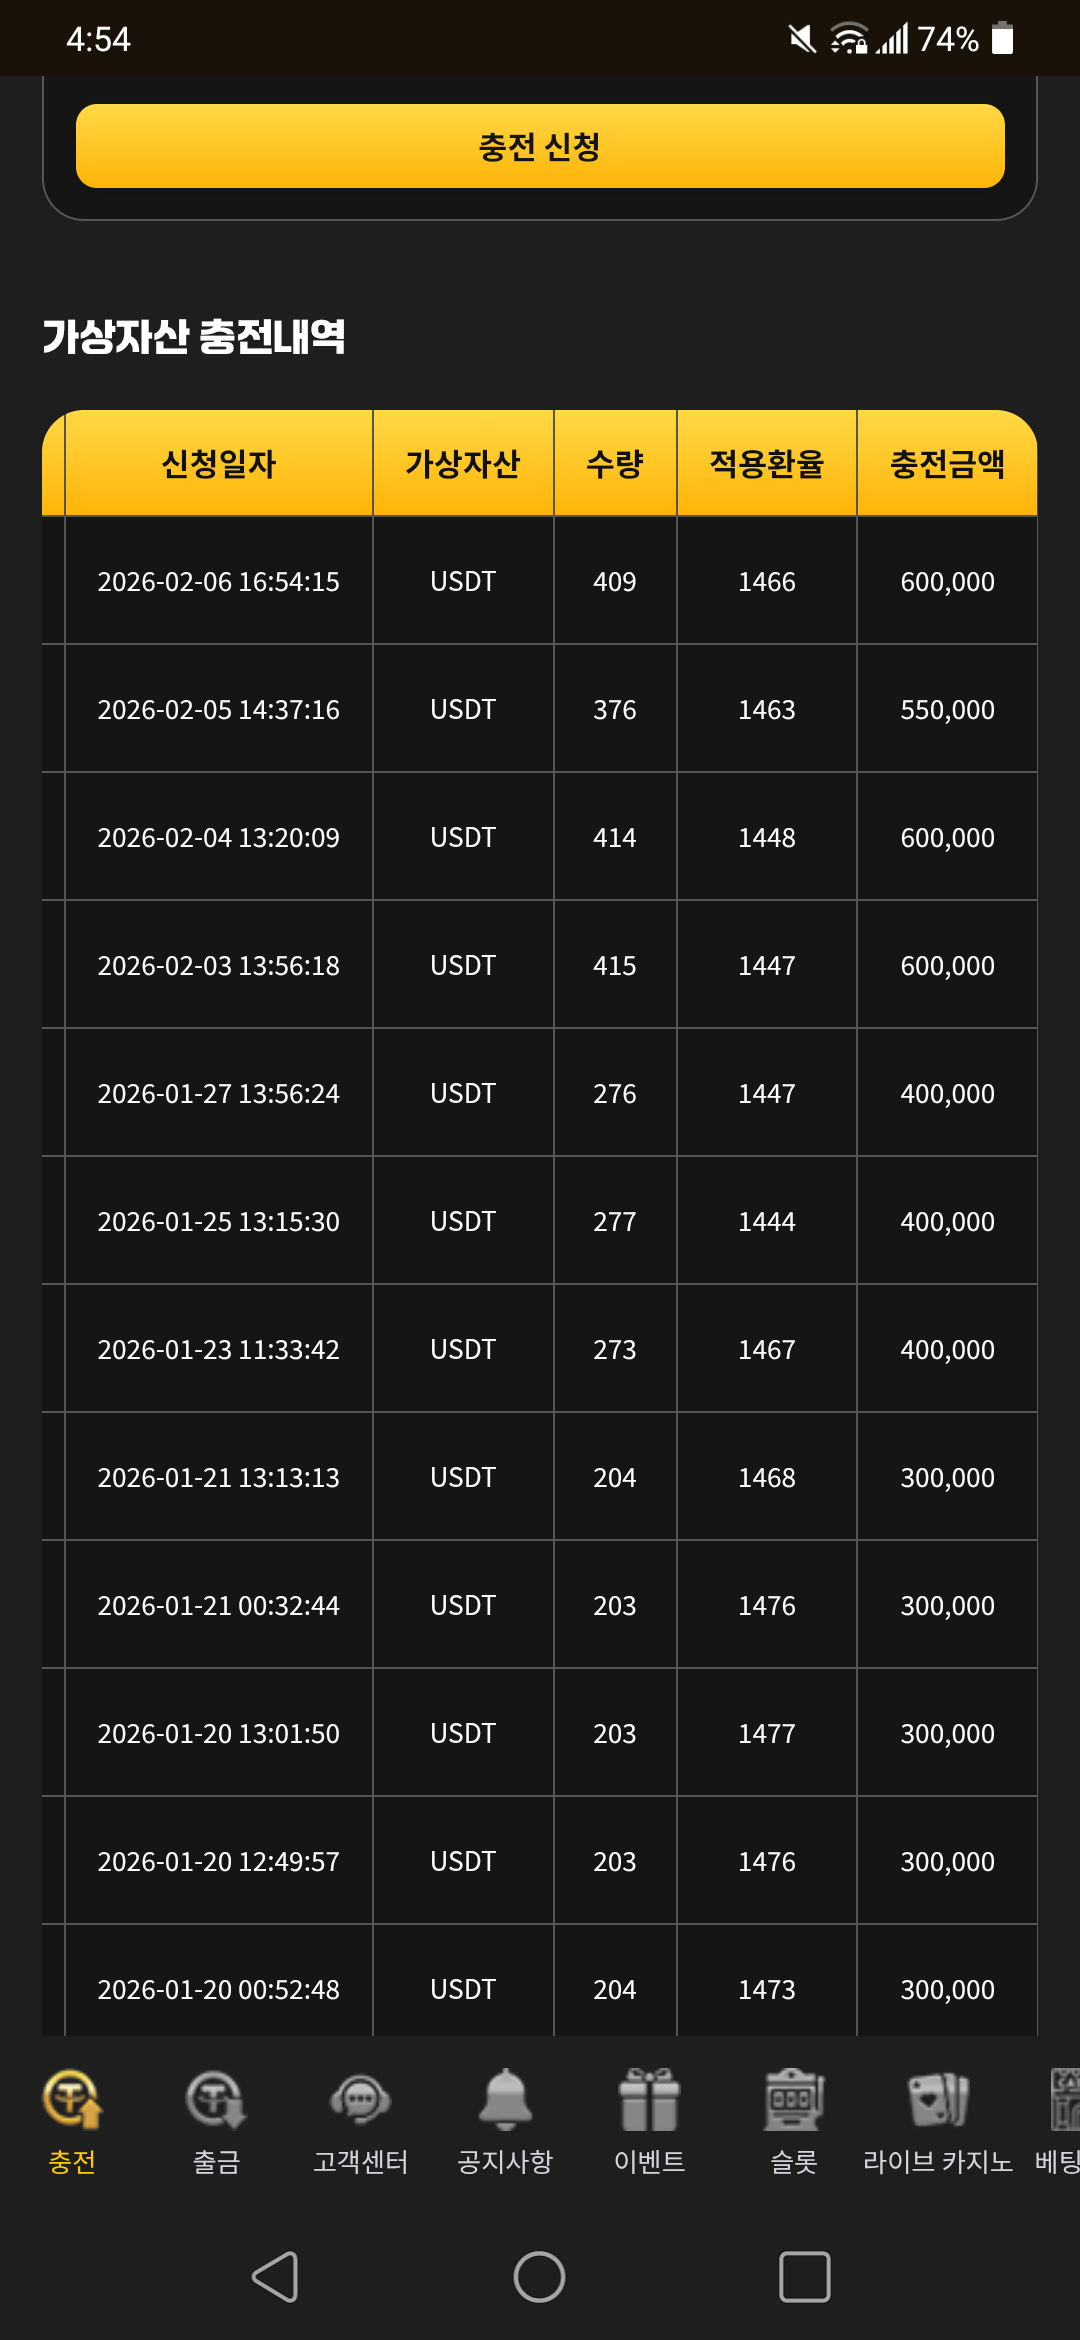Tap the Android back navigation button

click(275, 2277)
